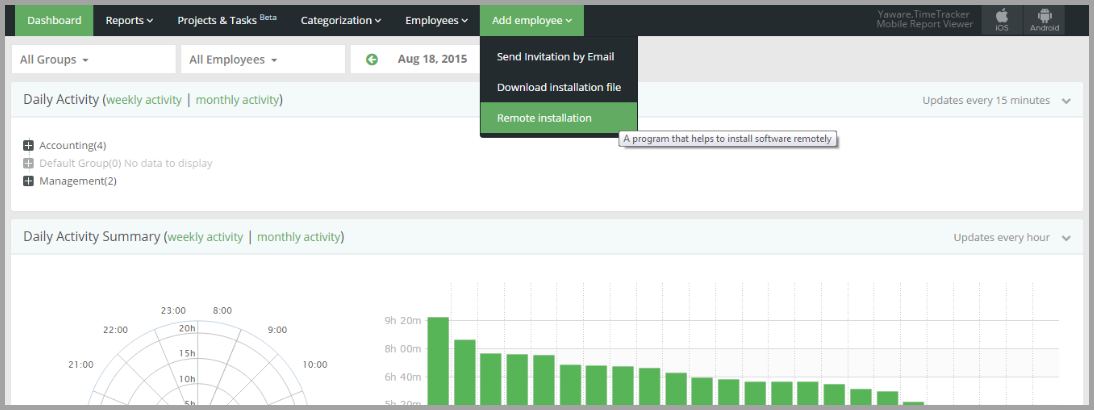
Task: Open the iOS mobile report viewer
Action: [x=1002, y=20]
